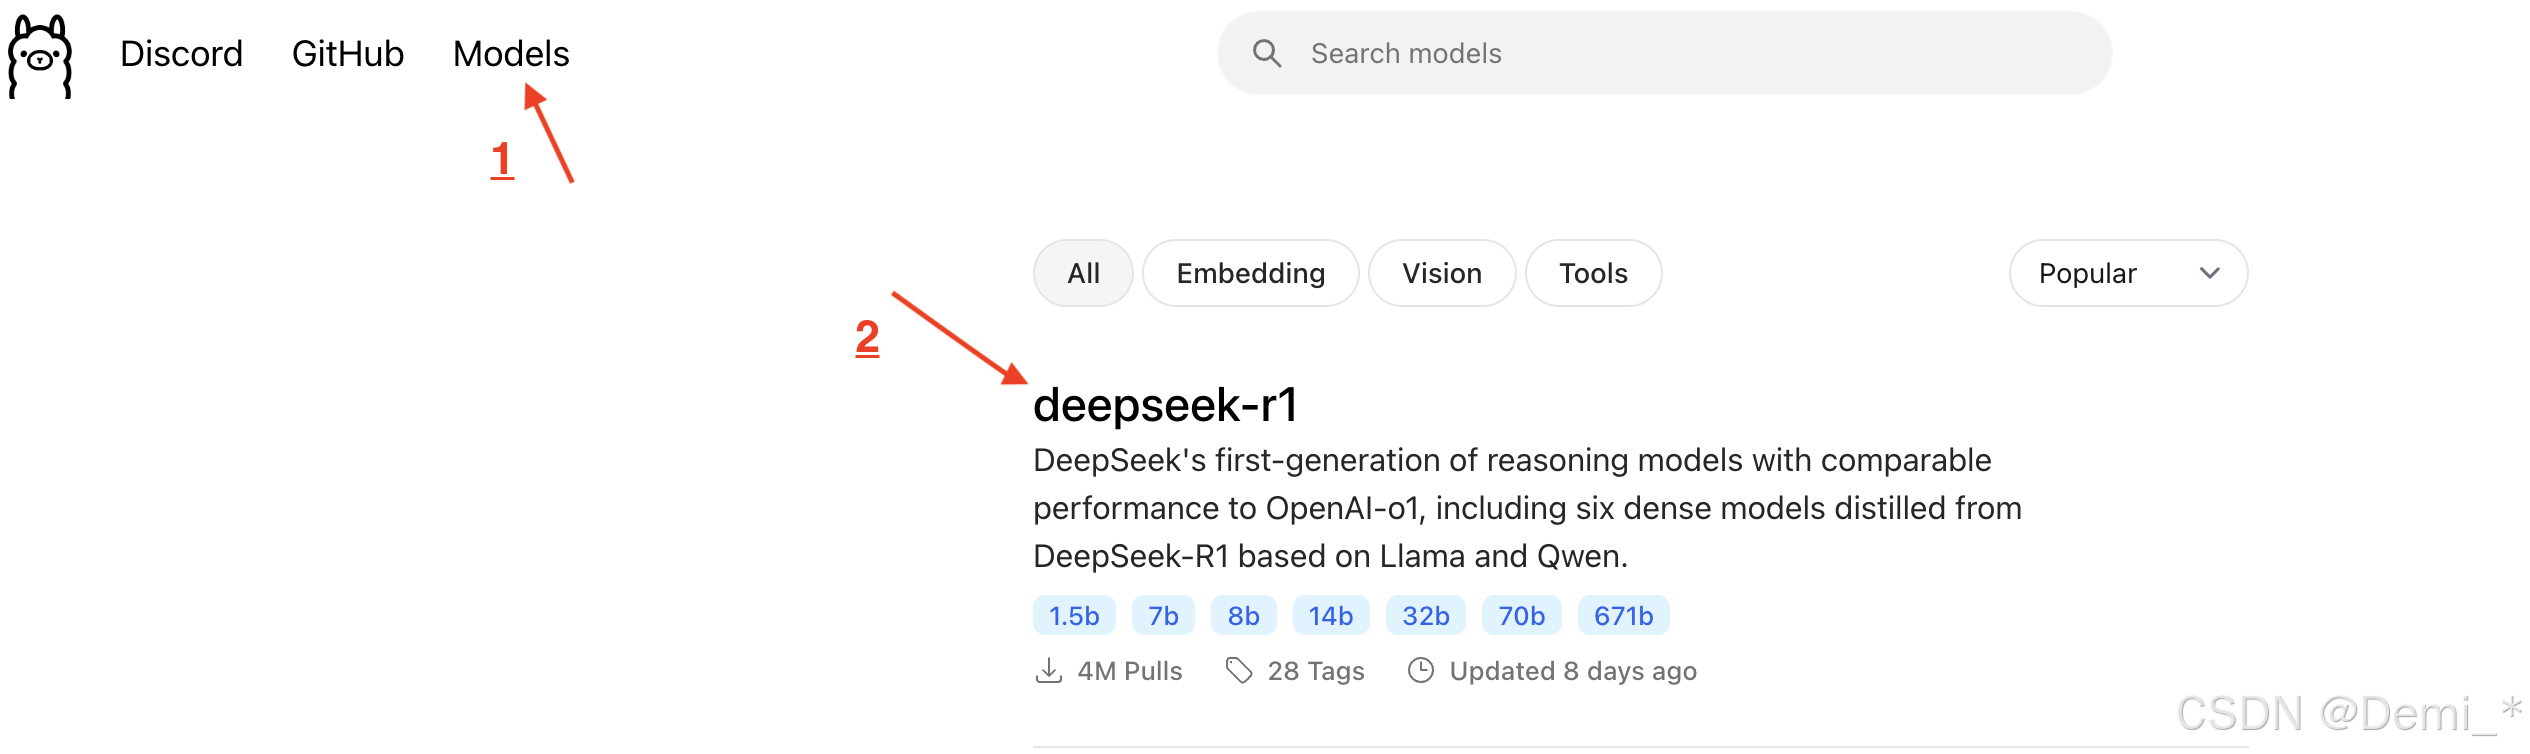
Task: Select the 1.5b size tag
Action: click(1073, 616)
